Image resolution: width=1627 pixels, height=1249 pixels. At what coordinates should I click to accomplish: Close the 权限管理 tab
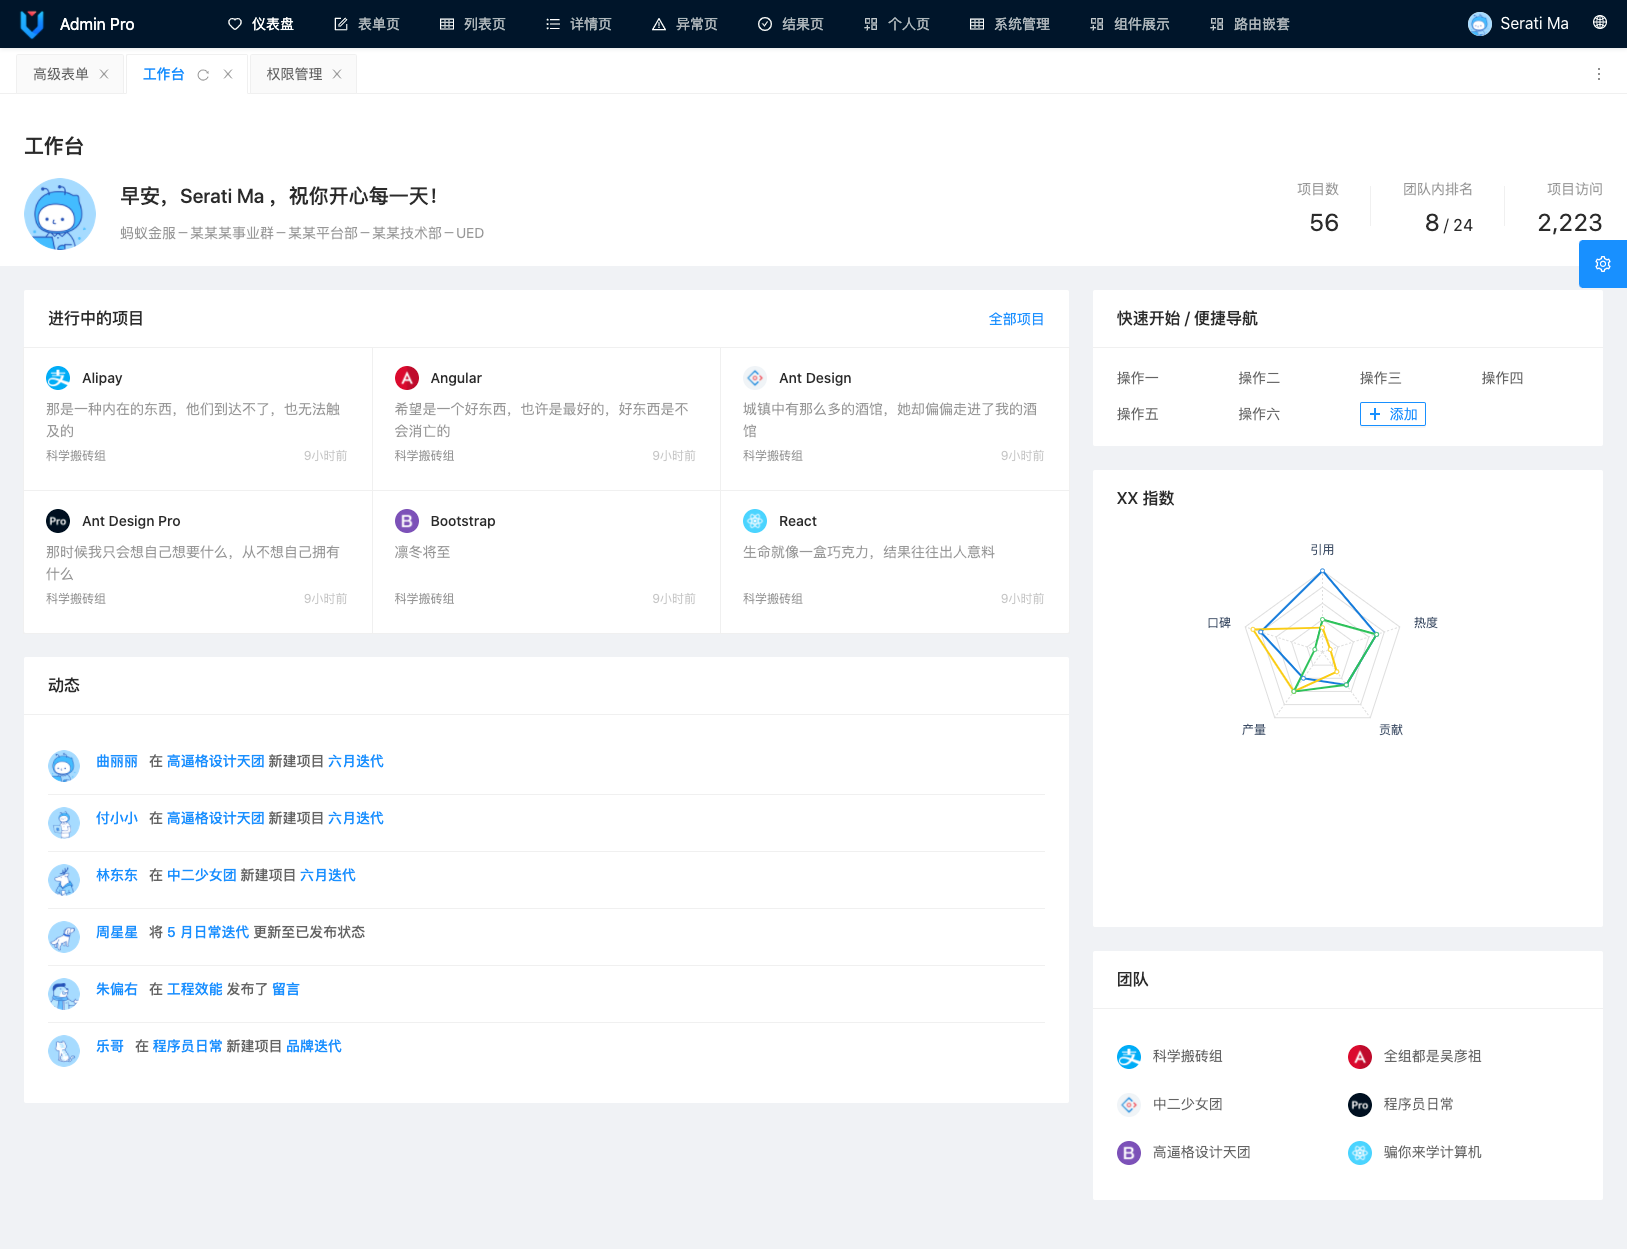337,75
